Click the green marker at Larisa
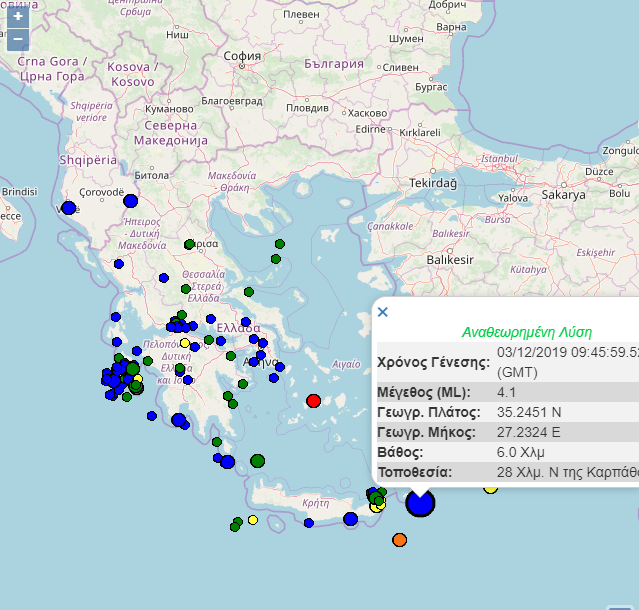Image resolution: width=639 pixels, height=610 pixels. pyautogui.click(x=189, y=244)
